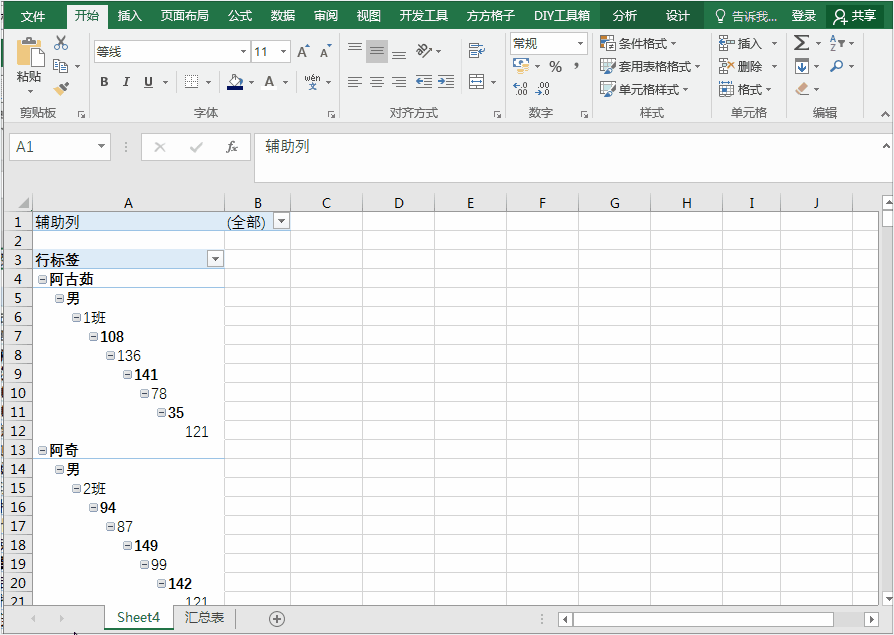Apply comma style number format
The image size is (894, 635).
pos(577,67)
